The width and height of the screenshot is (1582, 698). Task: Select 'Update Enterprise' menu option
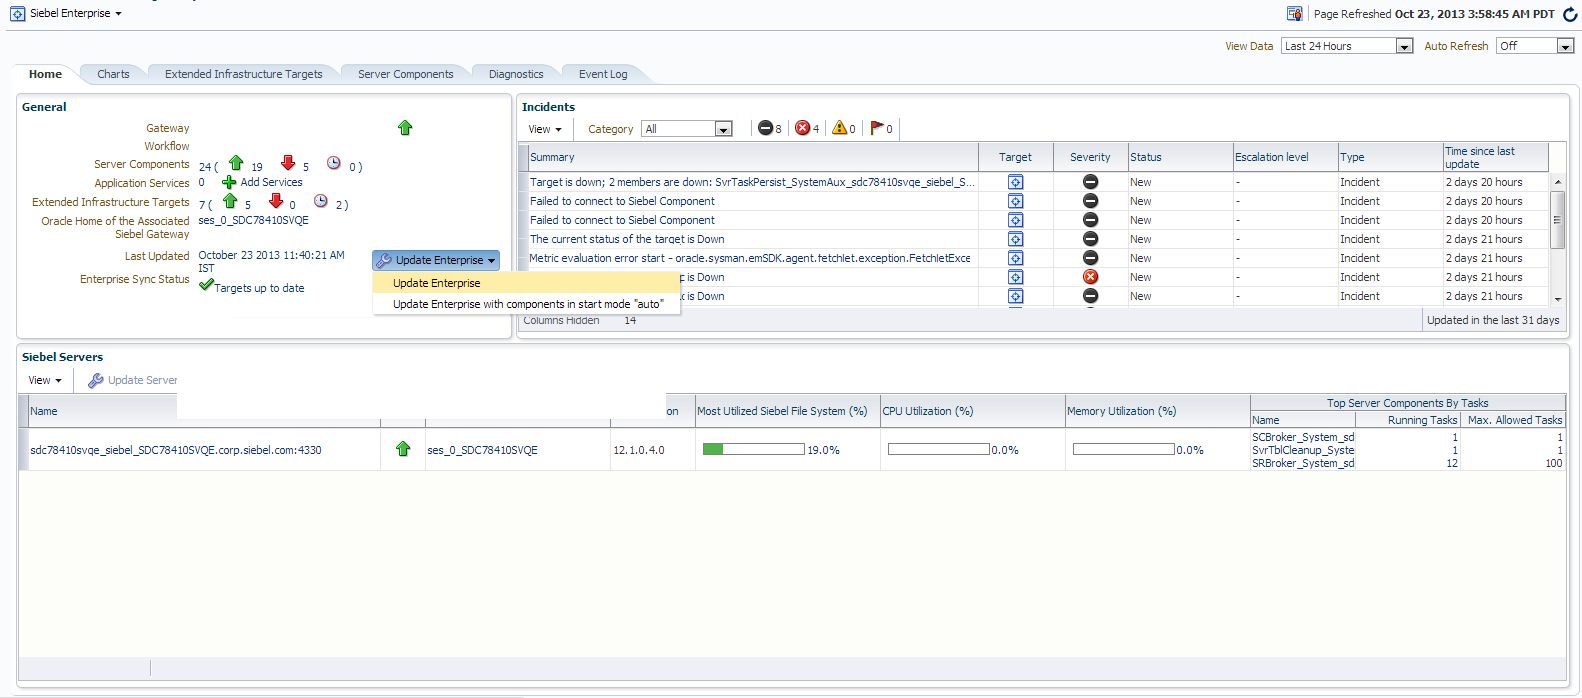(x=526, y=283)
